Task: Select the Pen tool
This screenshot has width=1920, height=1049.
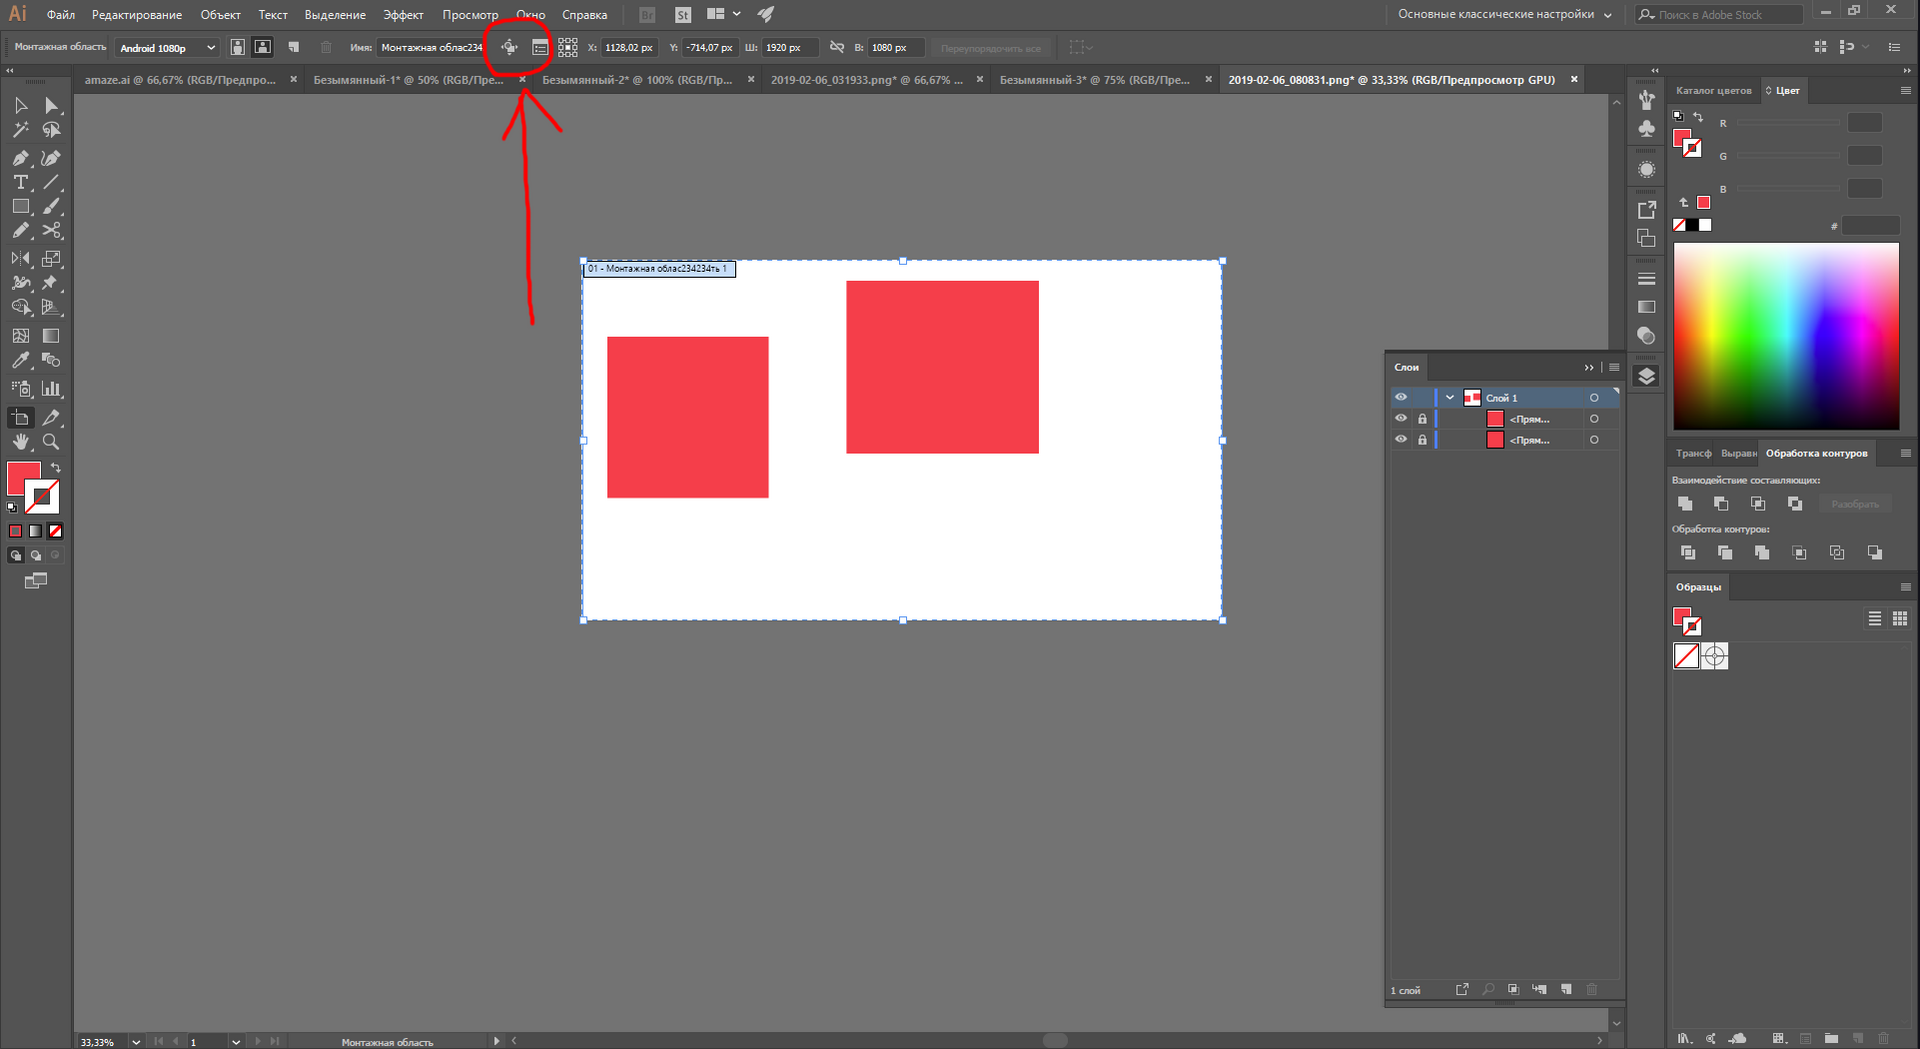Action: click(x=20, y=158)
